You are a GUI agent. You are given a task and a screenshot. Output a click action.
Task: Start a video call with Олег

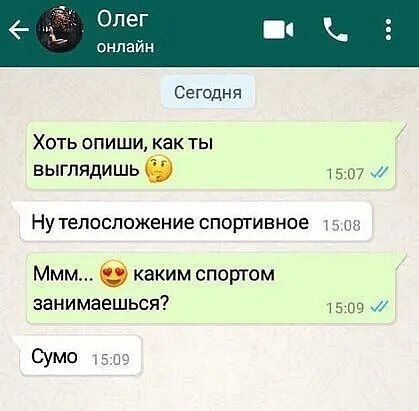point(279,30)
